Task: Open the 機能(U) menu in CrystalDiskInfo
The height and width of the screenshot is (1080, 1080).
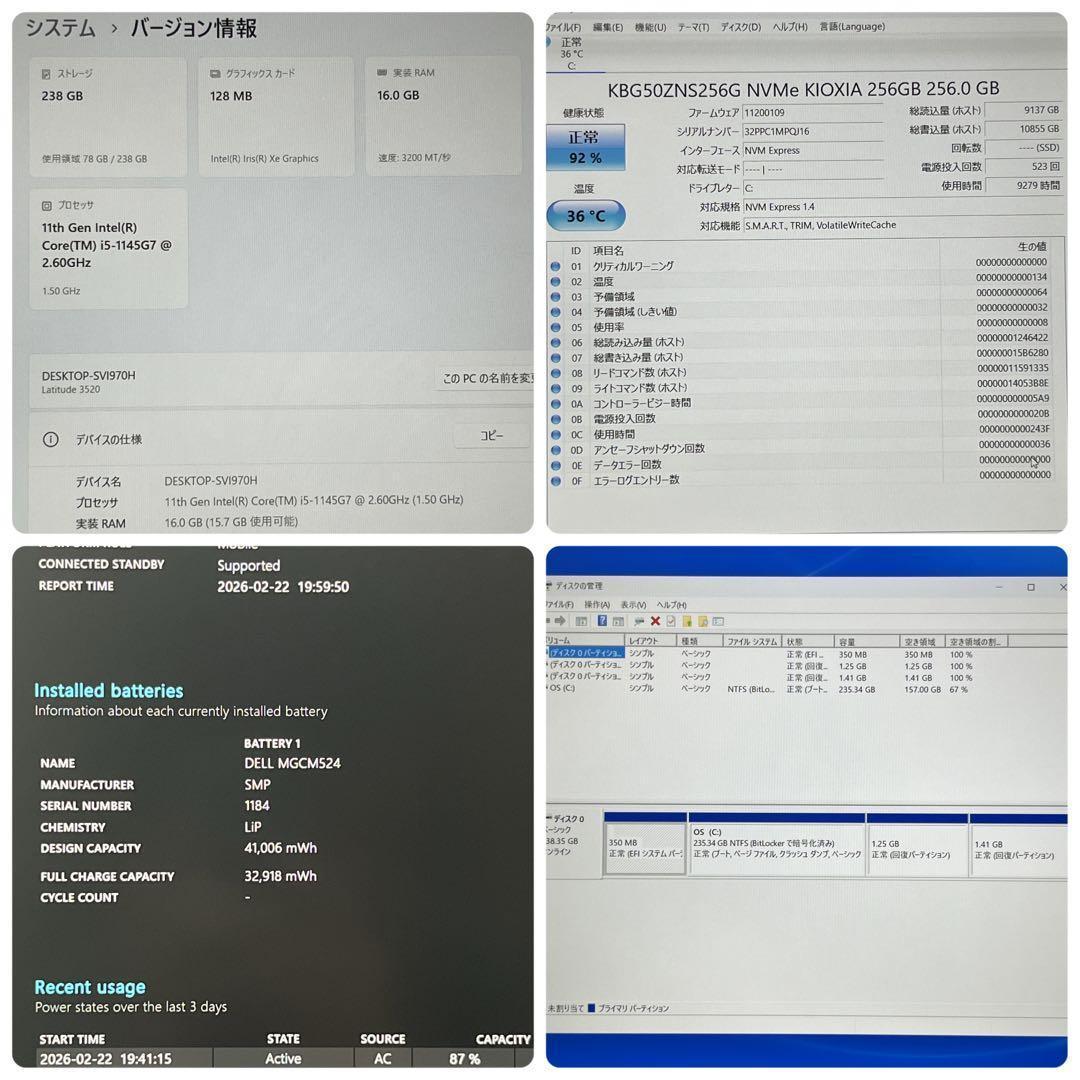Action: pos(648,27)
